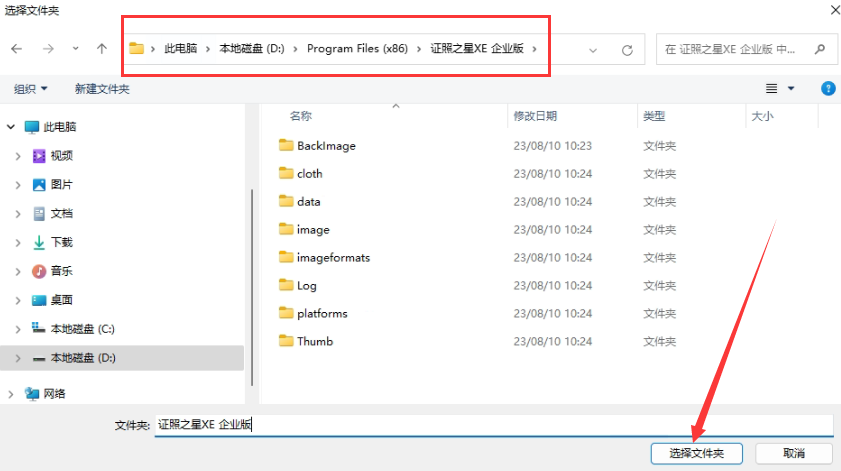Select the platforms folder icon
Image resolution: width=841 pixels, height=471 pixels.
point(286,313)
